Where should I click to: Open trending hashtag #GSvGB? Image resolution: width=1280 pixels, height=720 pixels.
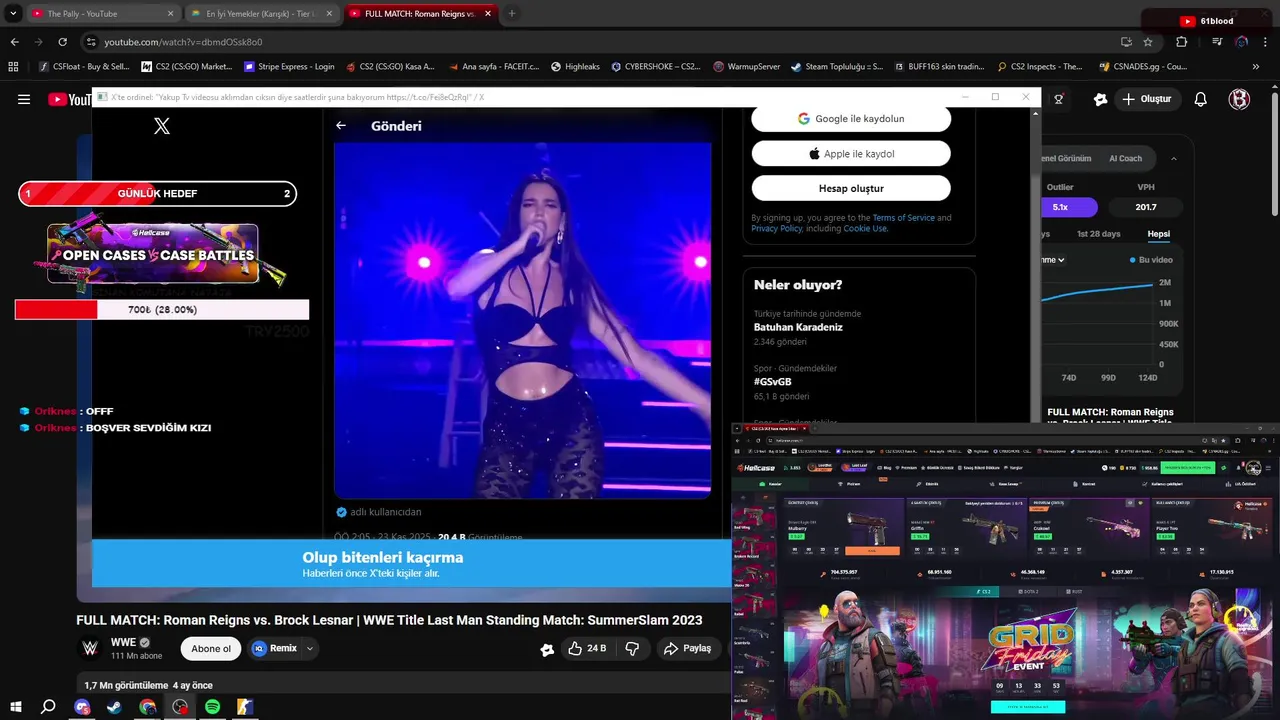tap(772, 382)
